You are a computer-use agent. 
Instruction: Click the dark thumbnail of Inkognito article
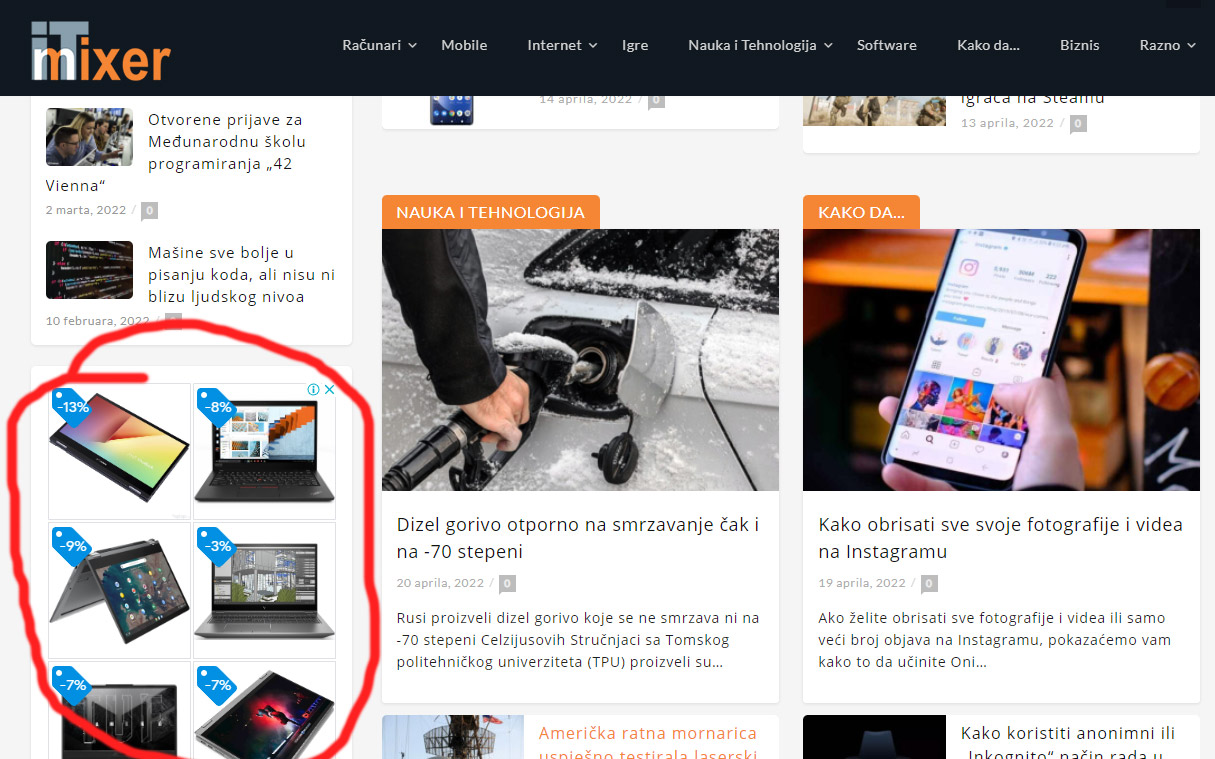[x=874, y=737]
